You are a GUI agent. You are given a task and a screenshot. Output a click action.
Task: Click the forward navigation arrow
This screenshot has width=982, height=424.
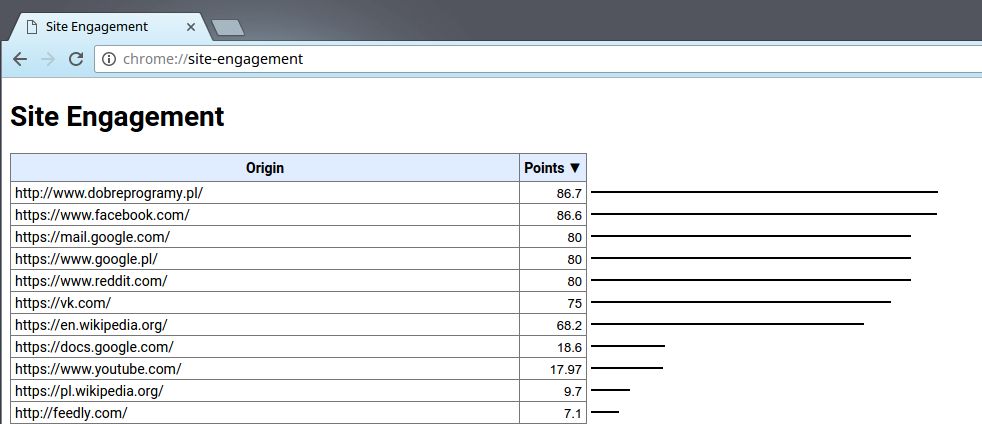48,59
